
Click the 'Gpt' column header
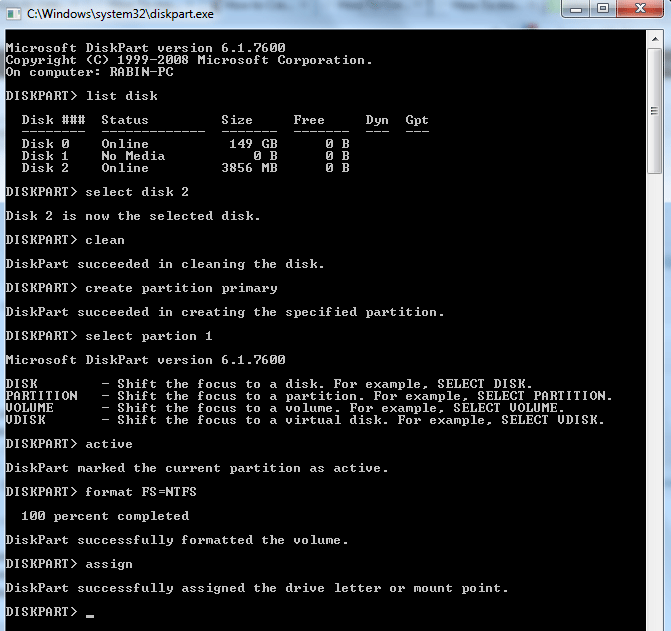pos(417,120)
